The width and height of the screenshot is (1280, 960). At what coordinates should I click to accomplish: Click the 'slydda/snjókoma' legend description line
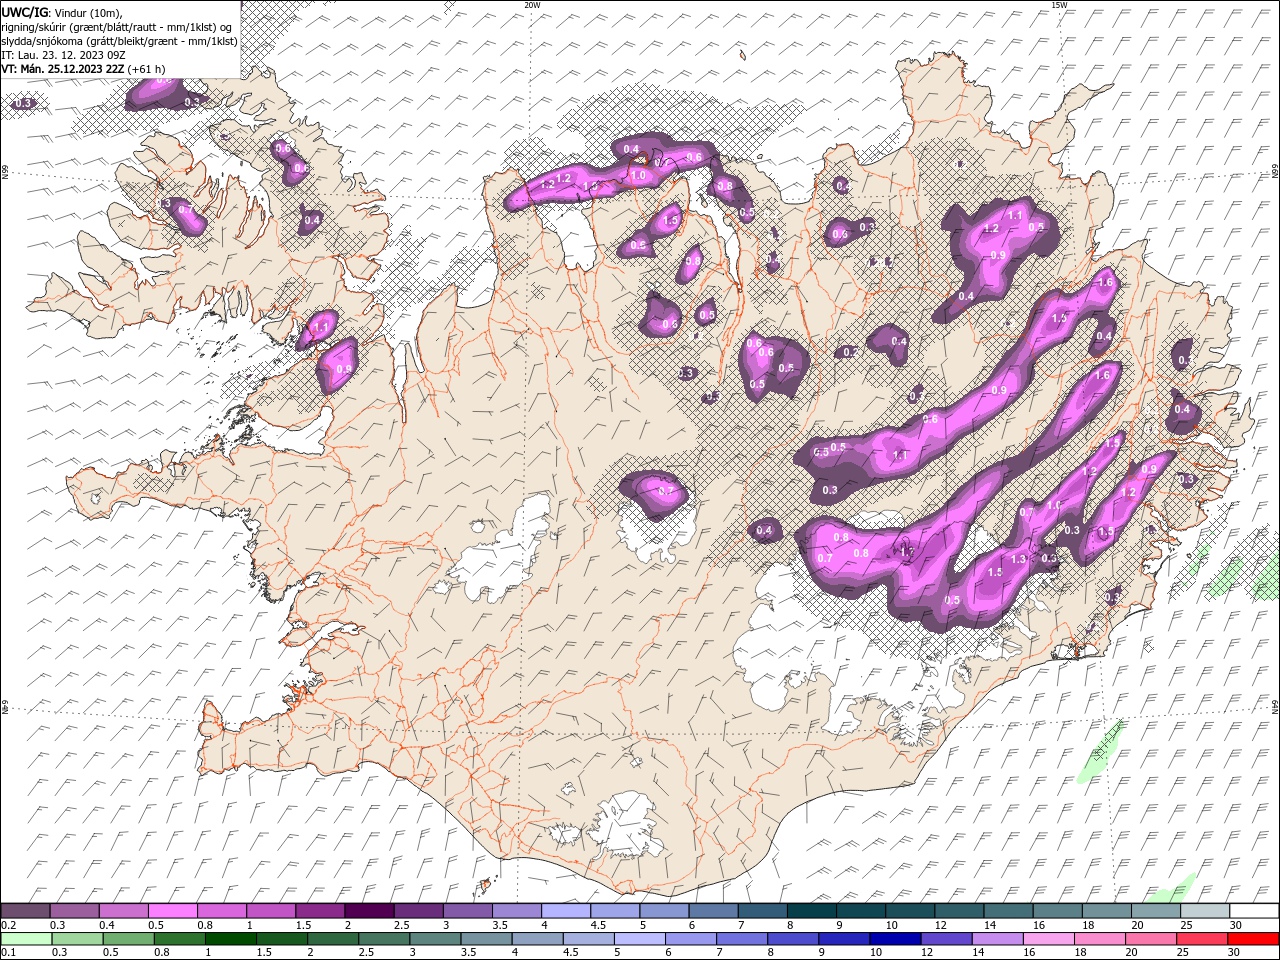(119, 41)
